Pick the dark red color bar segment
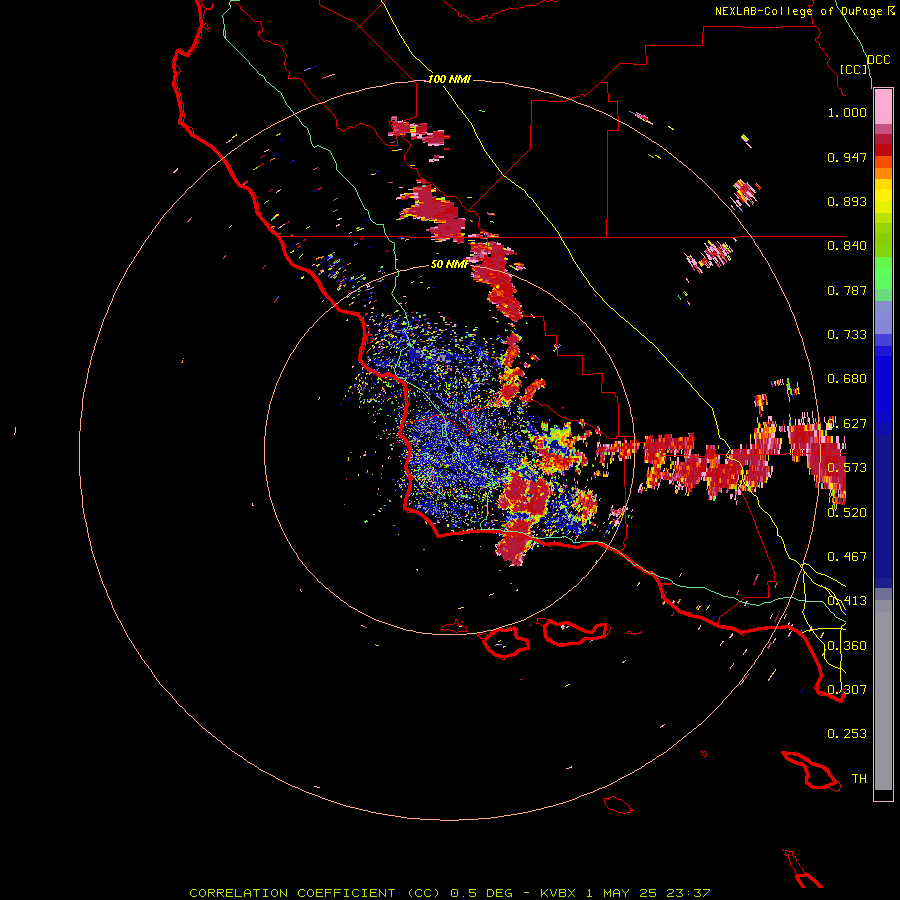 (x=883, y=149)
